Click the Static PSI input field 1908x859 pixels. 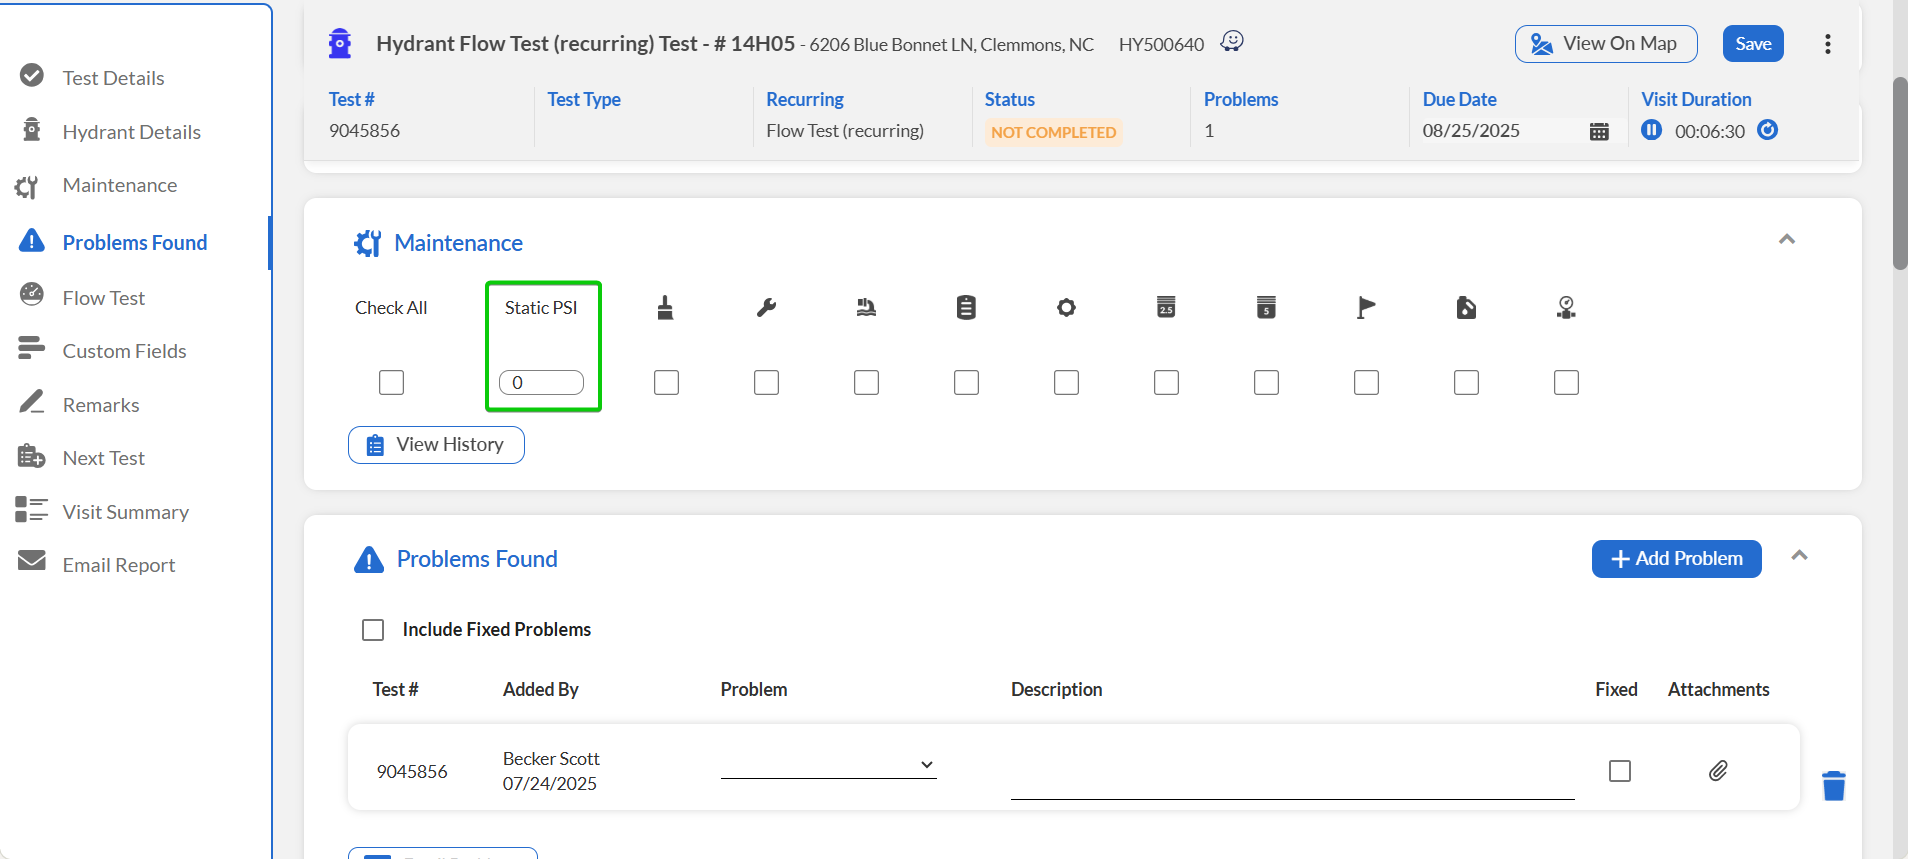541,383
